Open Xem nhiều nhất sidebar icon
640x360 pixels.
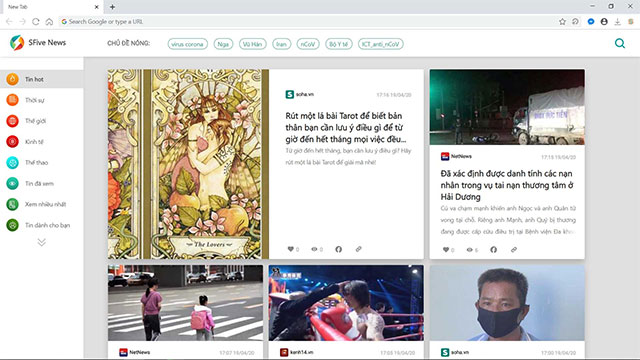[12, 204]
